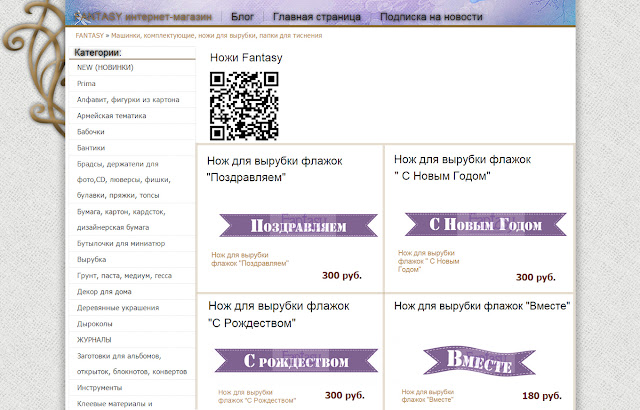
Task: Click small description link "С Рождеством"
Action: (257, 396)
